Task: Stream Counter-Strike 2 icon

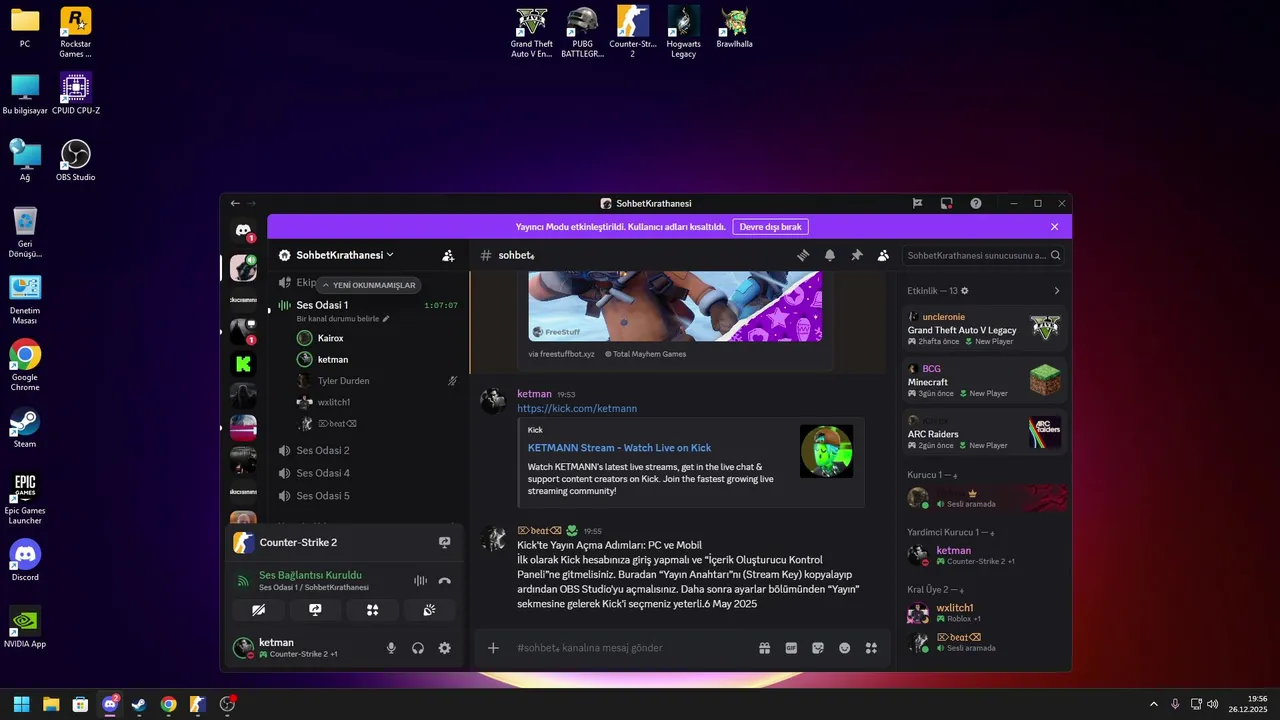Action: (x=444, y=542)
